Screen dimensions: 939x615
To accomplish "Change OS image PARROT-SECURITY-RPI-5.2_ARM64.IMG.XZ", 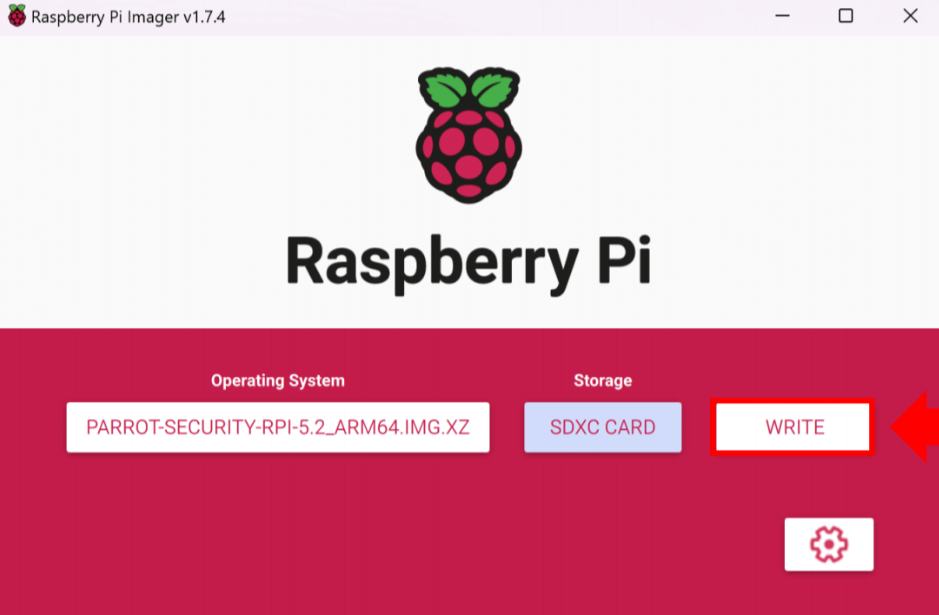I will tap(278, 427).
